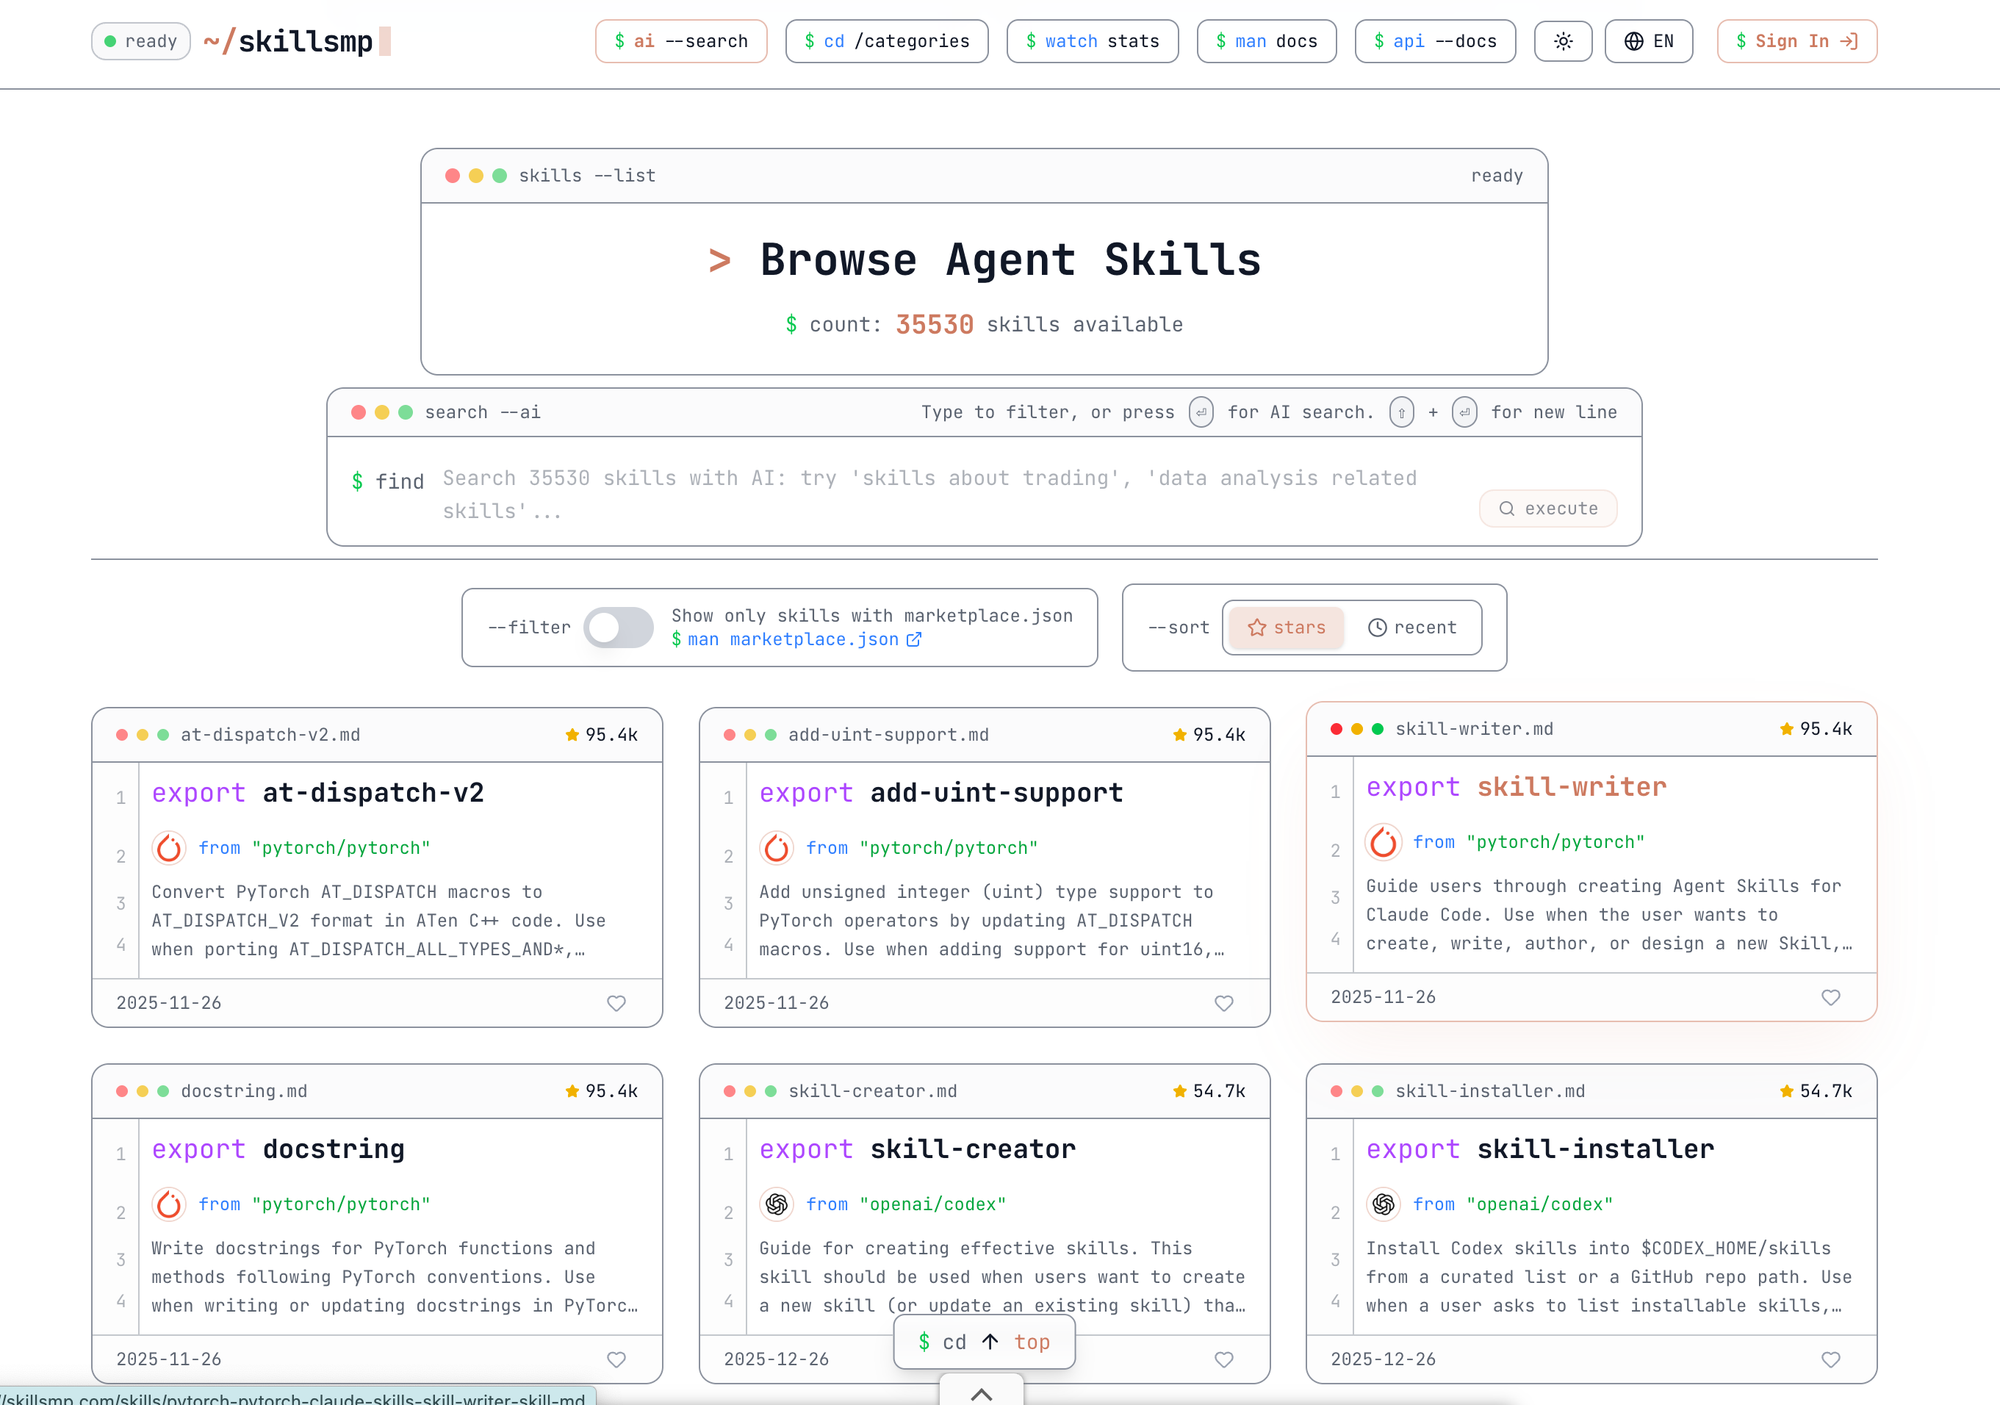Favorite the docstring skill with its heart icon
2000x1405 pixels.
point(616,1359)
